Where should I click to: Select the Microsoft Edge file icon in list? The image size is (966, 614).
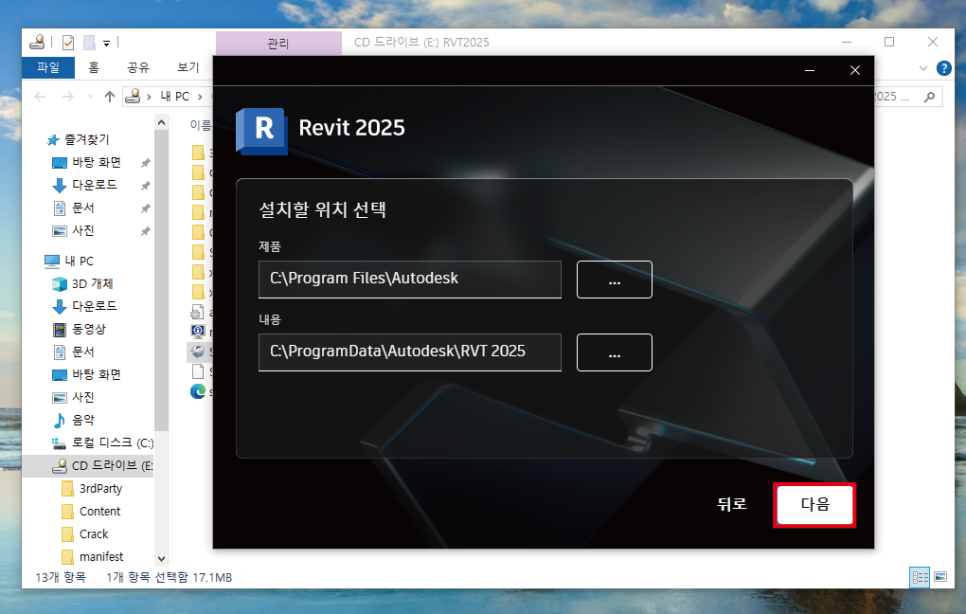tap(198, 391)
